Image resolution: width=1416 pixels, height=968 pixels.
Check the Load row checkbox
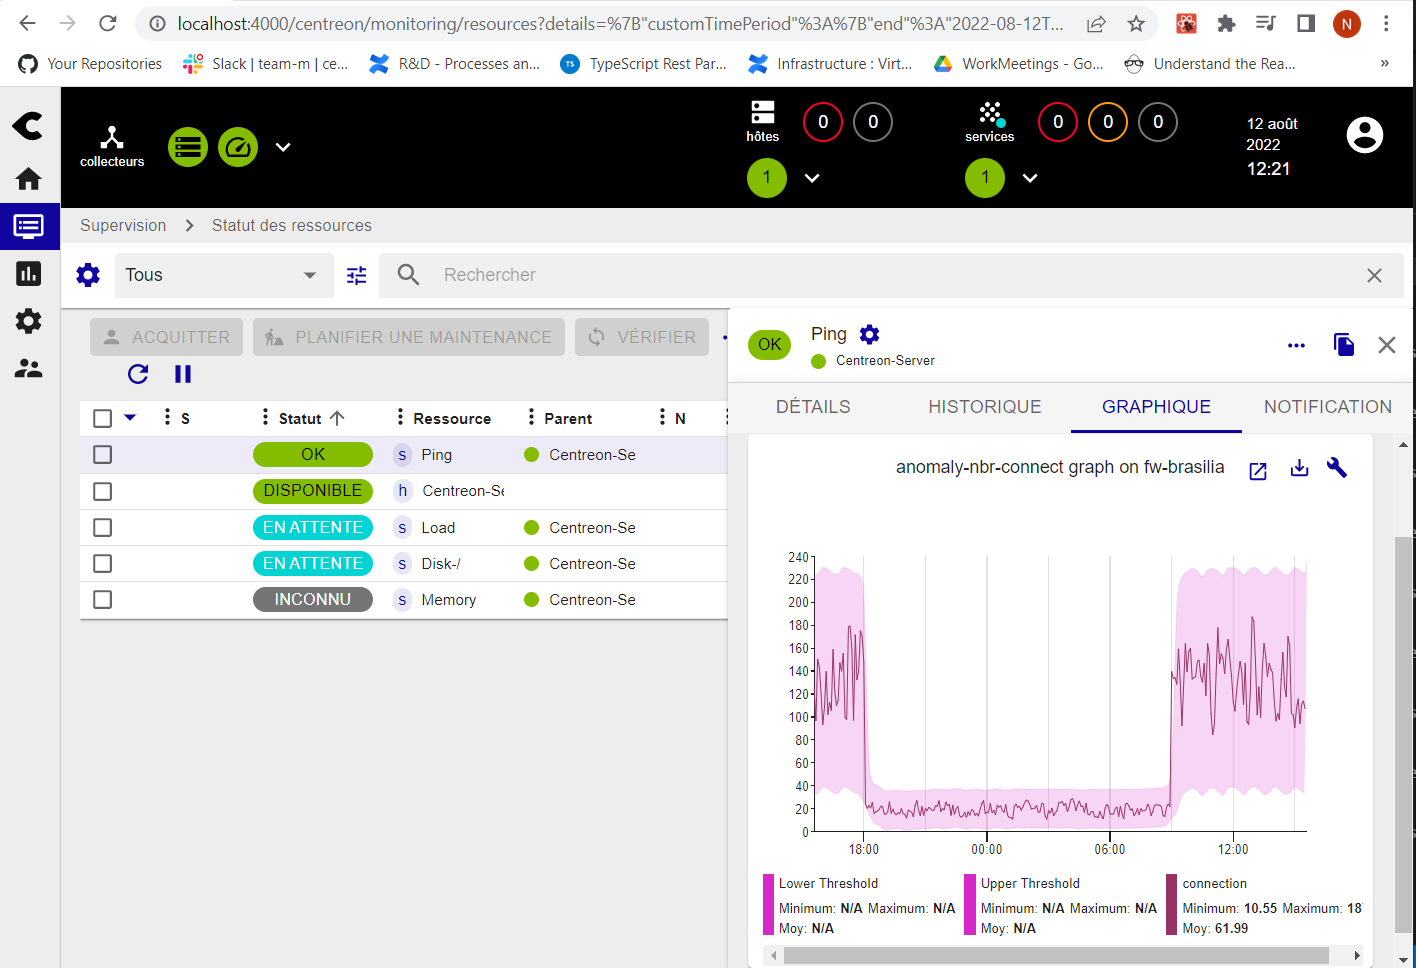coord(102,527)
